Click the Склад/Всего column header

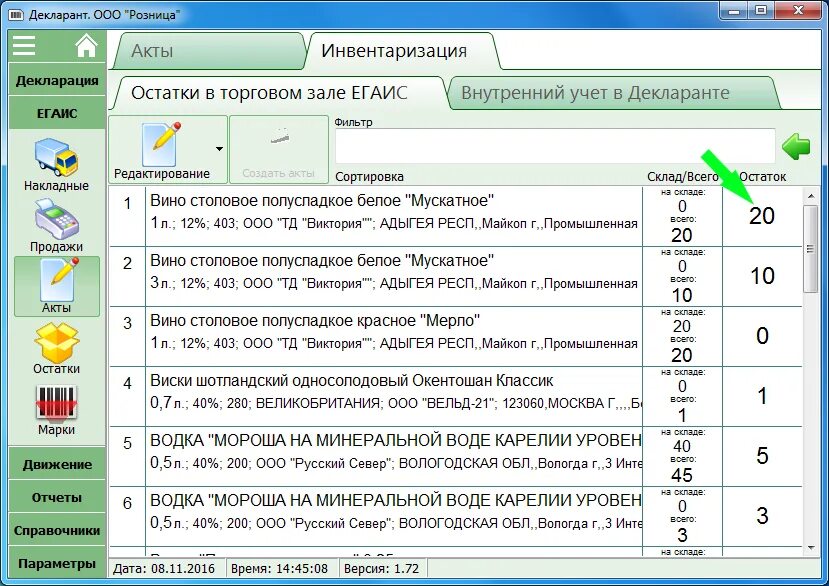coord(683,177)
